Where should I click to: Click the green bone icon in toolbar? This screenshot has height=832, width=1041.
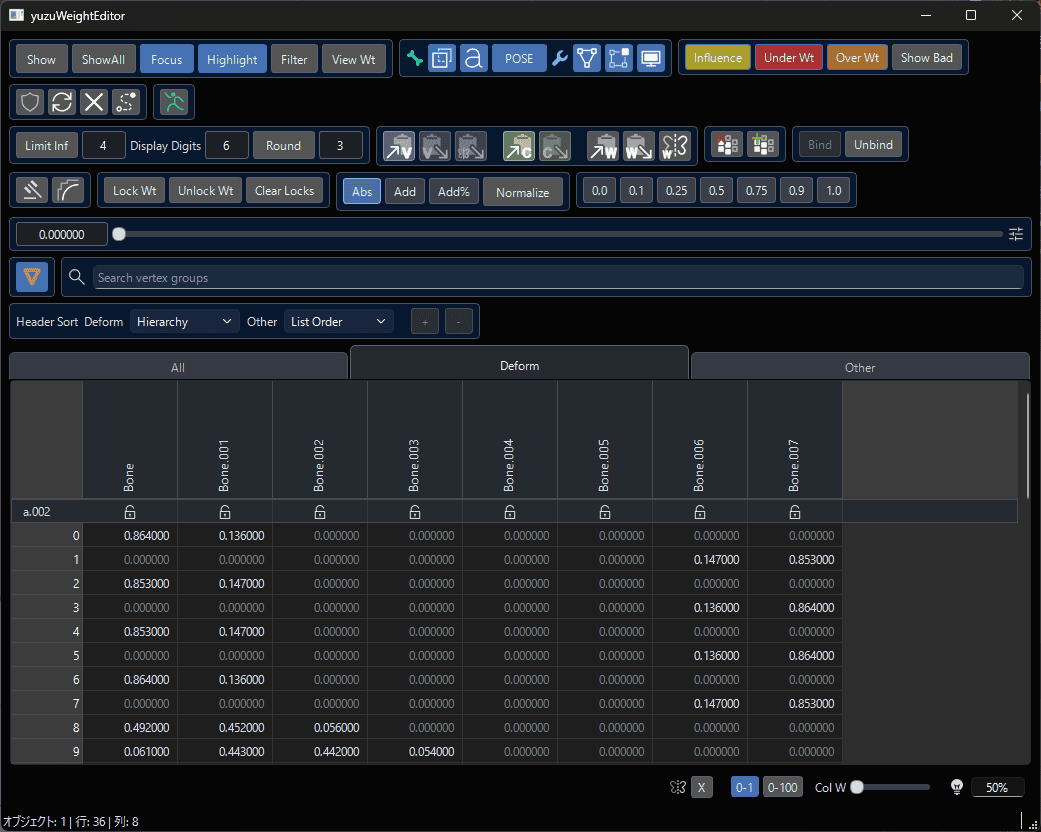coord(414,59)
